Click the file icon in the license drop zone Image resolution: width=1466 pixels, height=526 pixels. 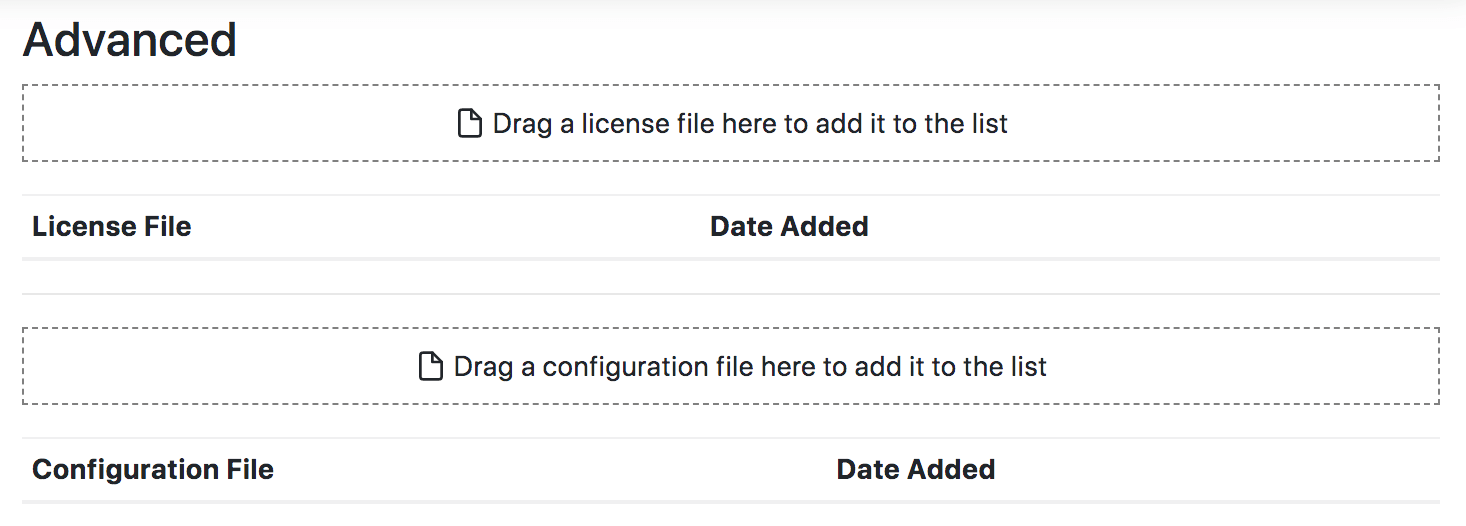(x=469, y=124)
